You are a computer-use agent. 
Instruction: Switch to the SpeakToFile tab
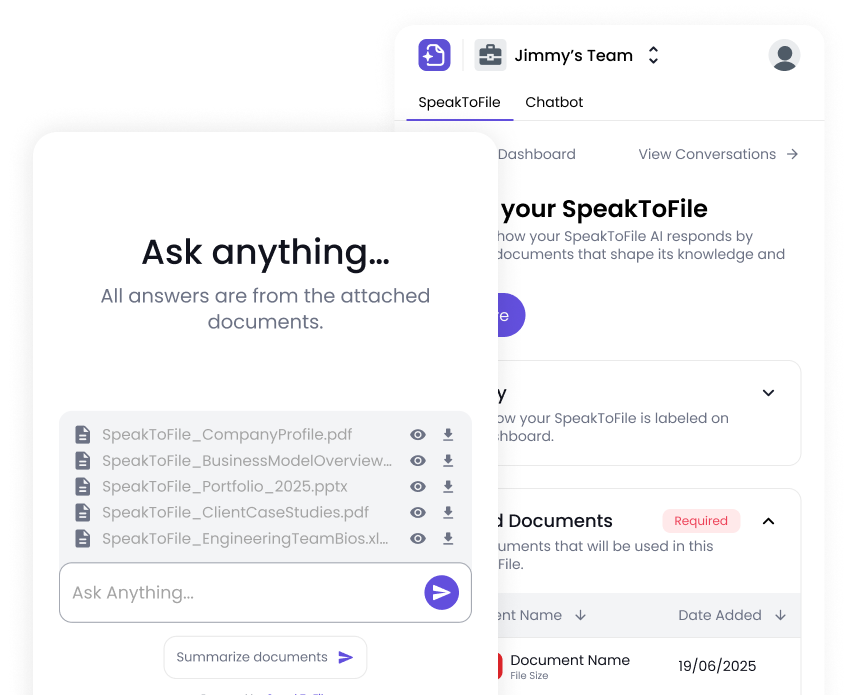click(459, 102)
